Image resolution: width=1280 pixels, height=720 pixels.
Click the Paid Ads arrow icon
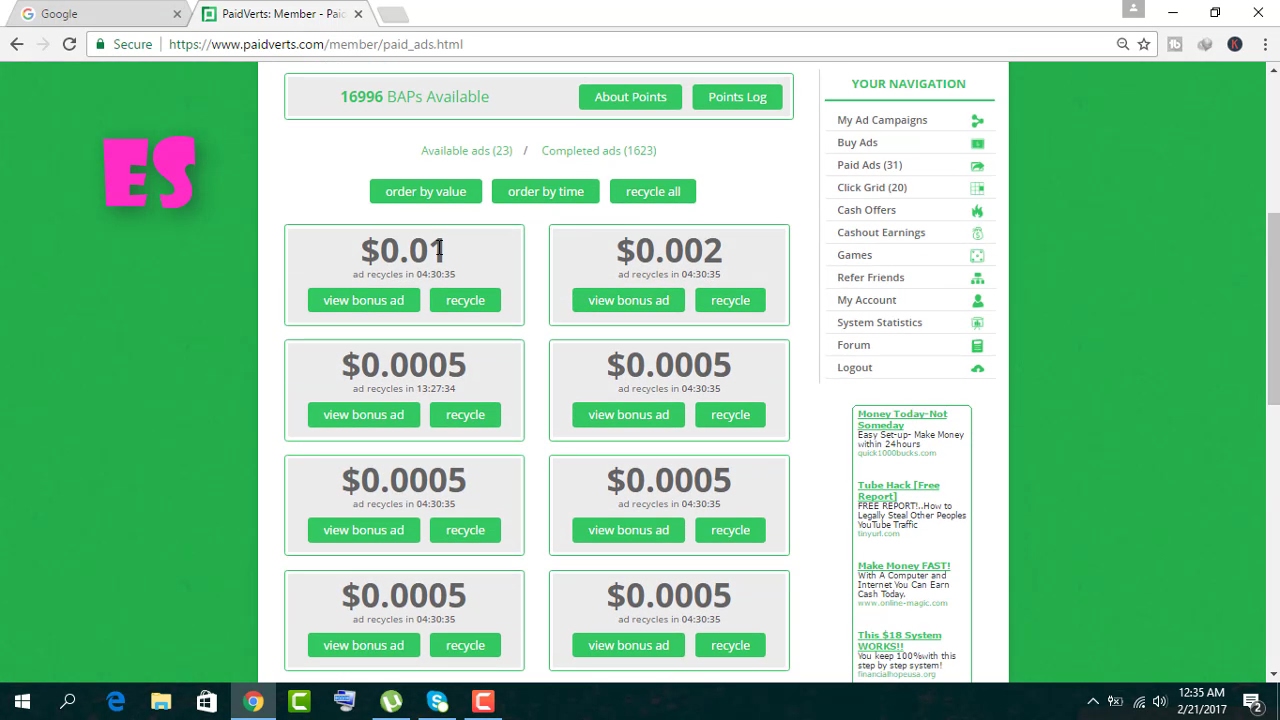pos(977,165)
